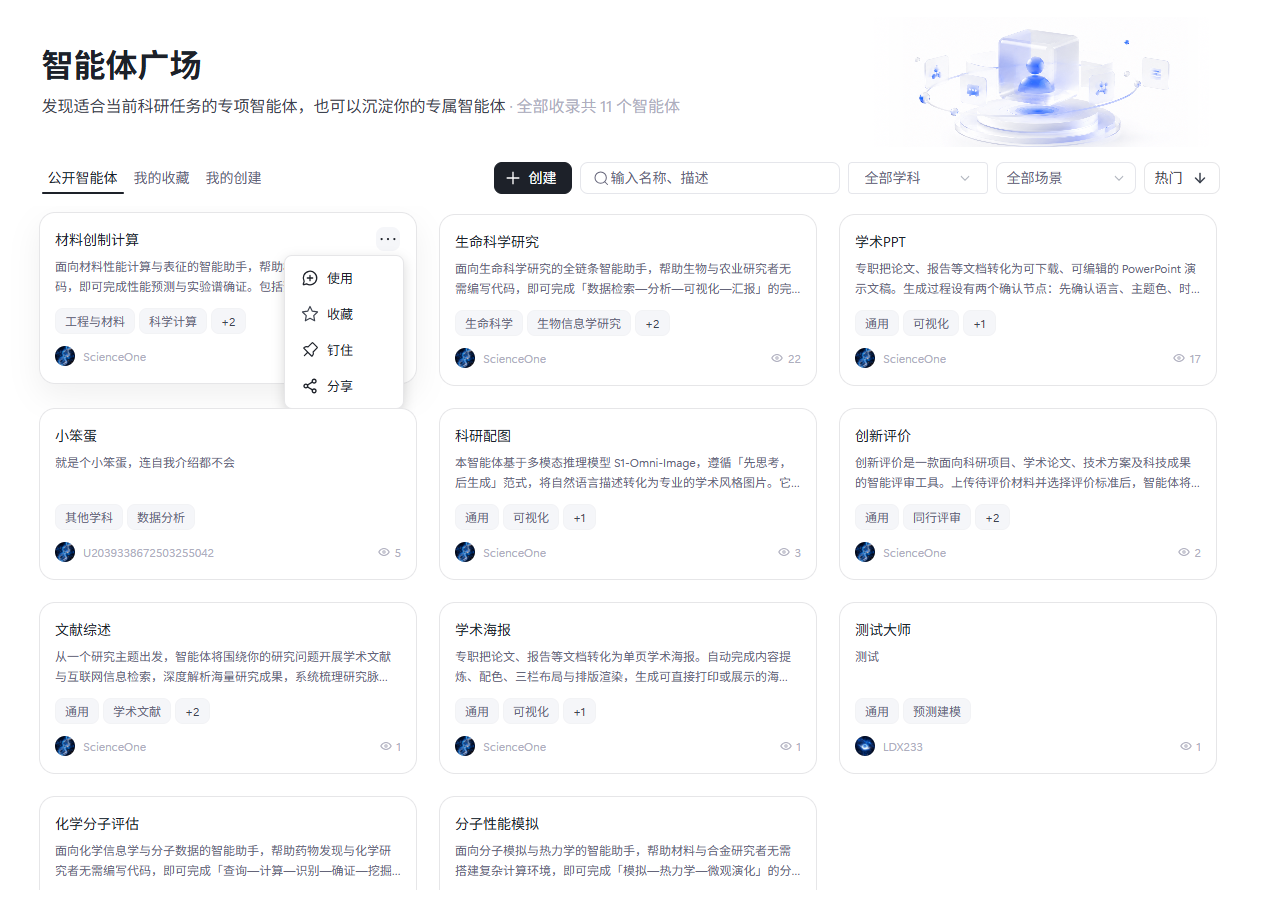Click the 学术文献 tag
1278x903 pixels.
tap(137, 711)
